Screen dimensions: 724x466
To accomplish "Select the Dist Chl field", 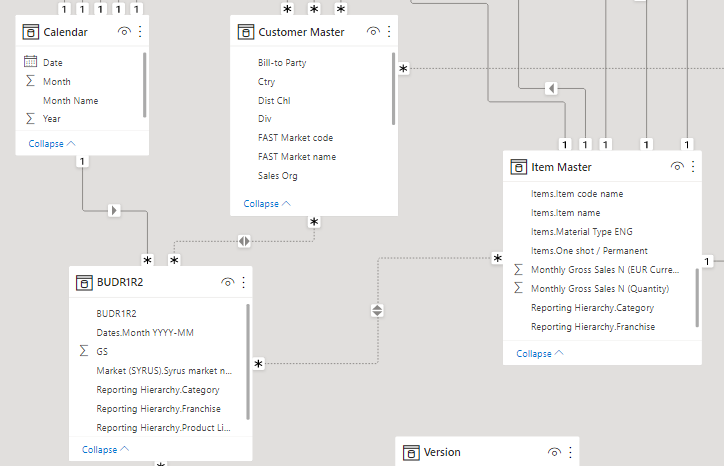I will click(x=274, y=100).
